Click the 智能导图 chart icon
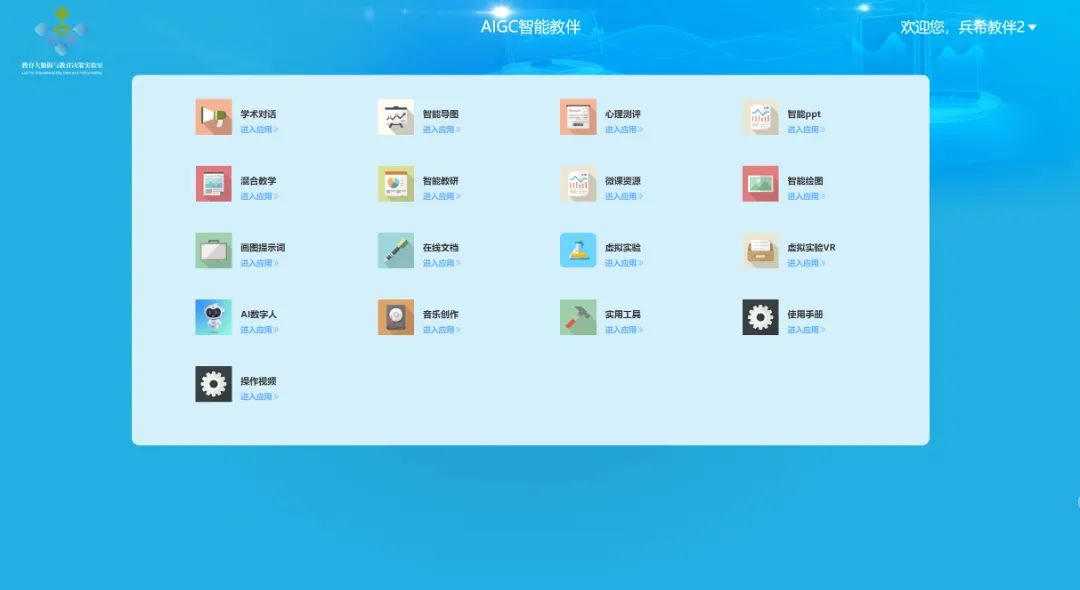The image size is (1080, 590). (x=395, y=117)
